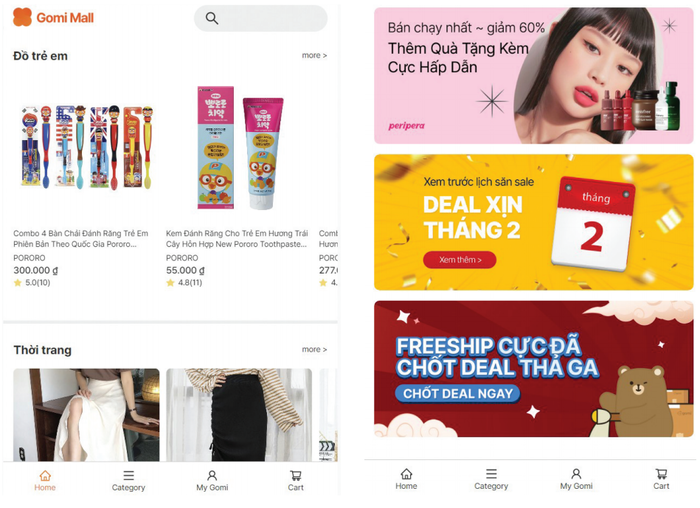700x508 pixels.
Task: Go to Home on right screen
Action: [x=406, y=479]
